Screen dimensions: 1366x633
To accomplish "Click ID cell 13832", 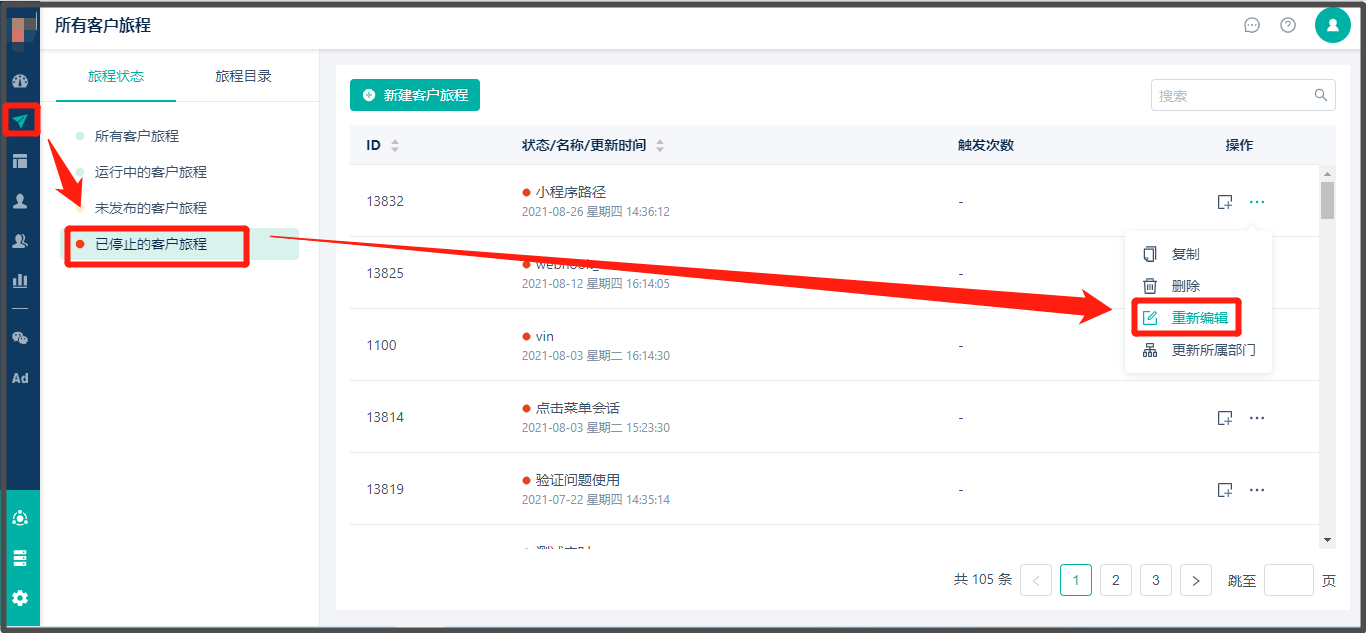I will (x=385, y=201).
